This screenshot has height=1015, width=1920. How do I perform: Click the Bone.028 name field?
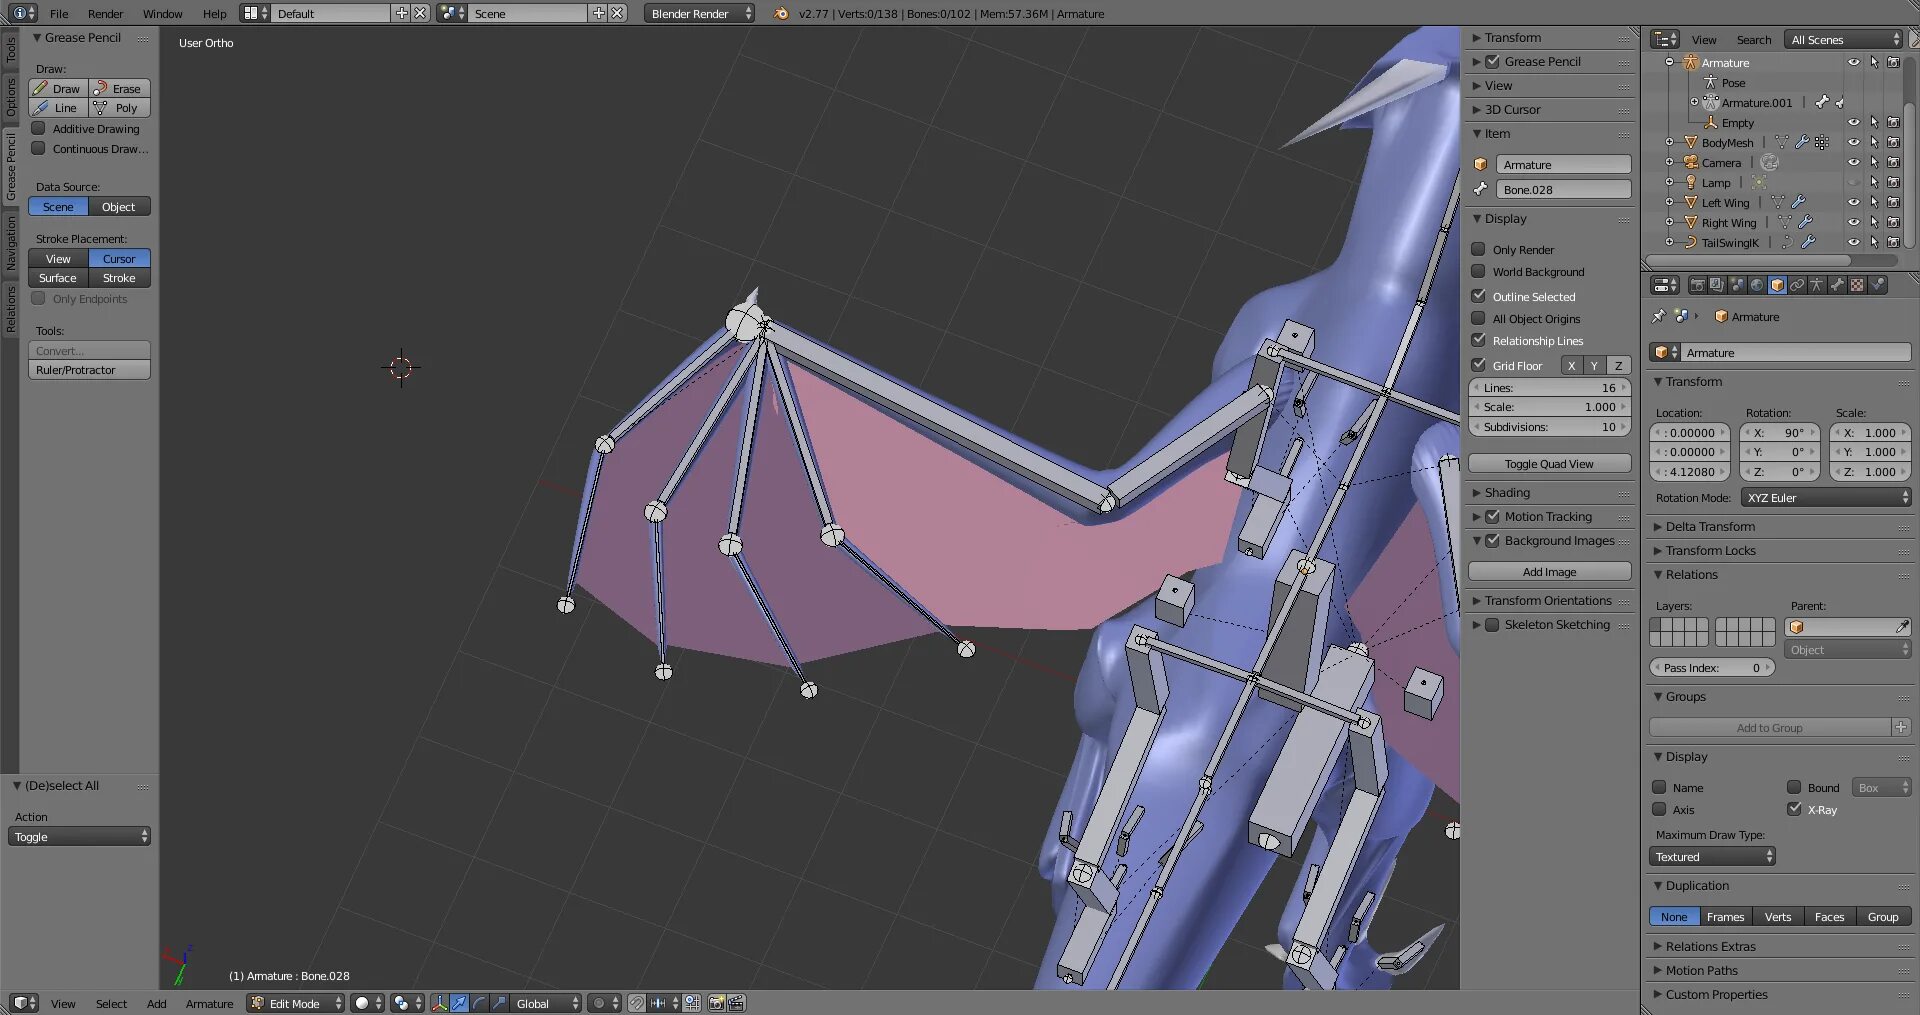1563,189
